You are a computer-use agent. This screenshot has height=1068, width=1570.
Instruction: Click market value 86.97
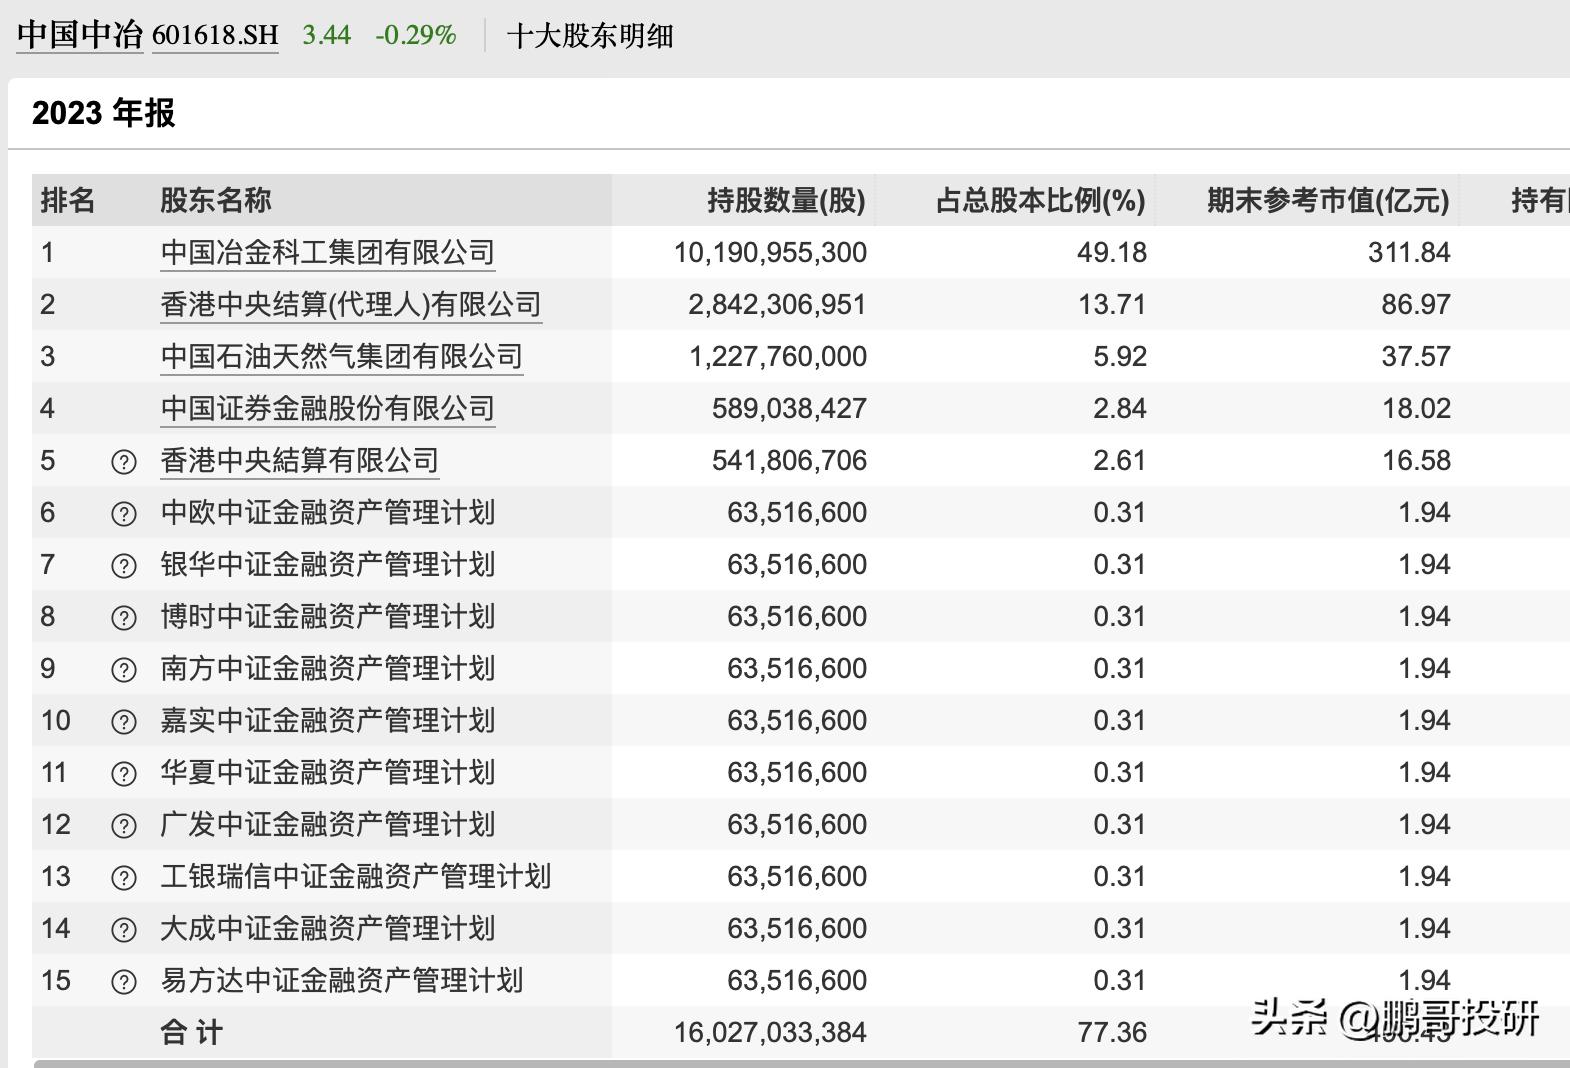[1416, 305]
